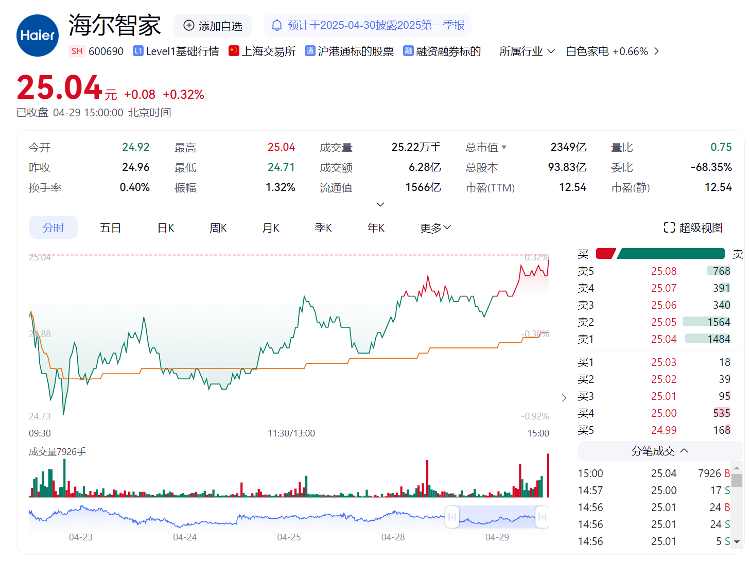Click the right handle of timeline range slider
Viewport: 750px width, 561px height.
pyautogui.click(x=542, y=517)
